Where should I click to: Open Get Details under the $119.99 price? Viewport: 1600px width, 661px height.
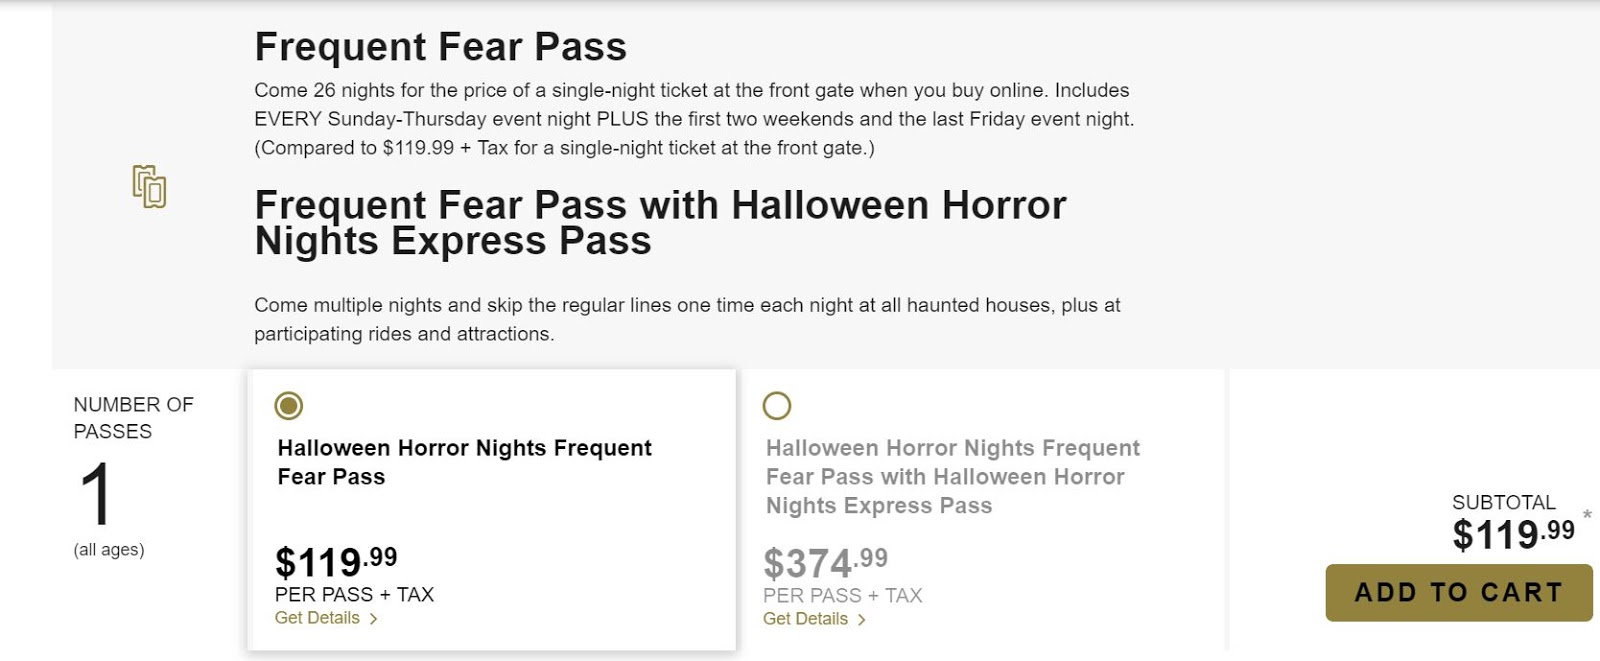[x=317, y=618]
